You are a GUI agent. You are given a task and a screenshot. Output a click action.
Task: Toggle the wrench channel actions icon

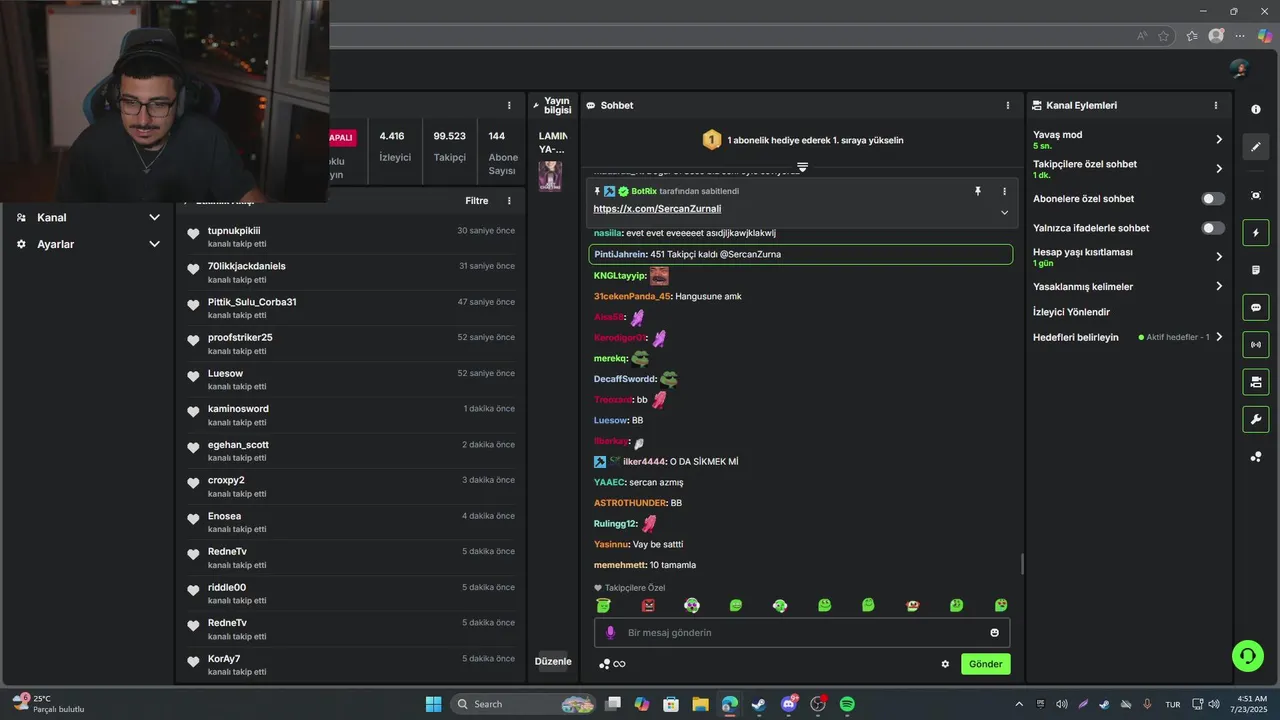click(1256, 419)
